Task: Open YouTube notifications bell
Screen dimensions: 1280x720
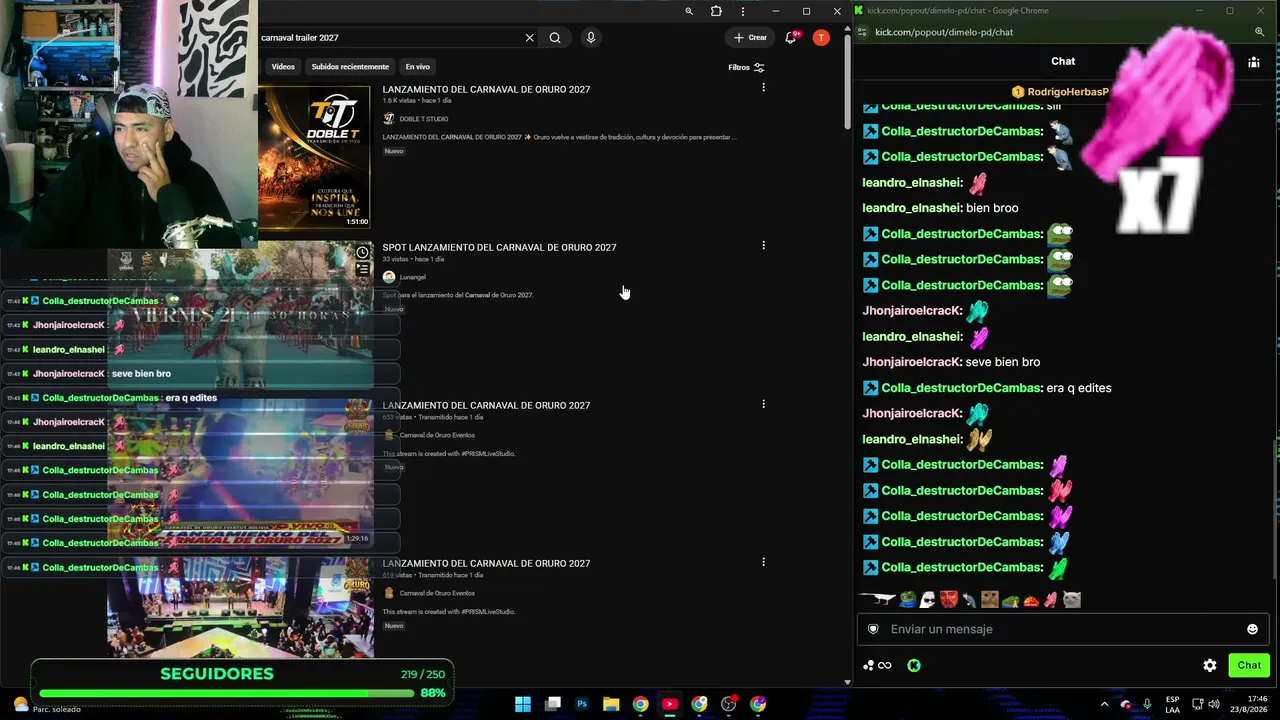Action: click(x=791, y=37)
